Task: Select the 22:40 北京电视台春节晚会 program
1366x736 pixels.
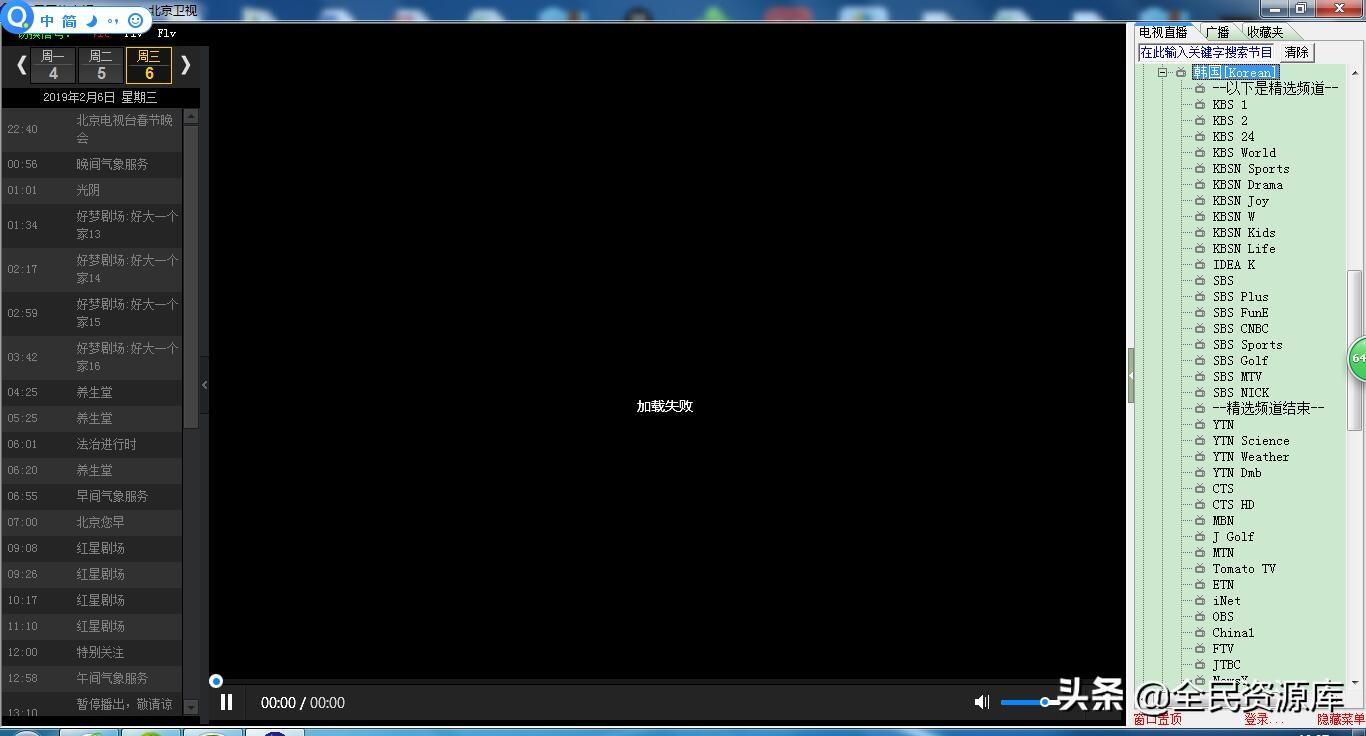Action: coord(92,129)
